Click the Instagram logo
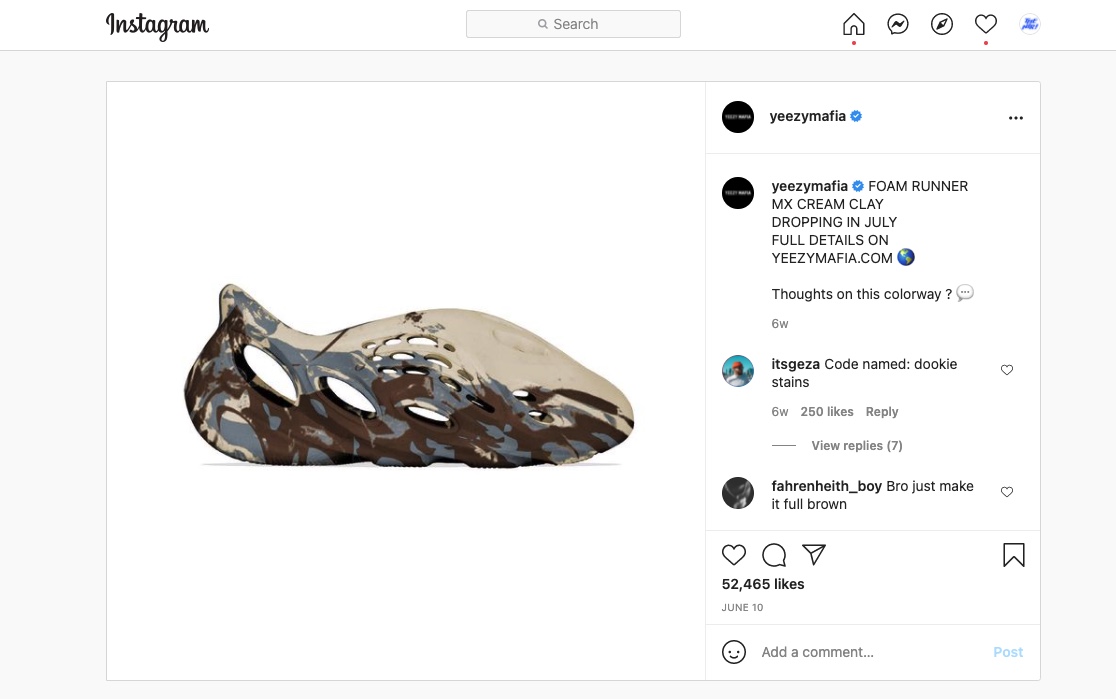Image resolution: width=1116 pixels, height=699 pixels. click(158, 25)
